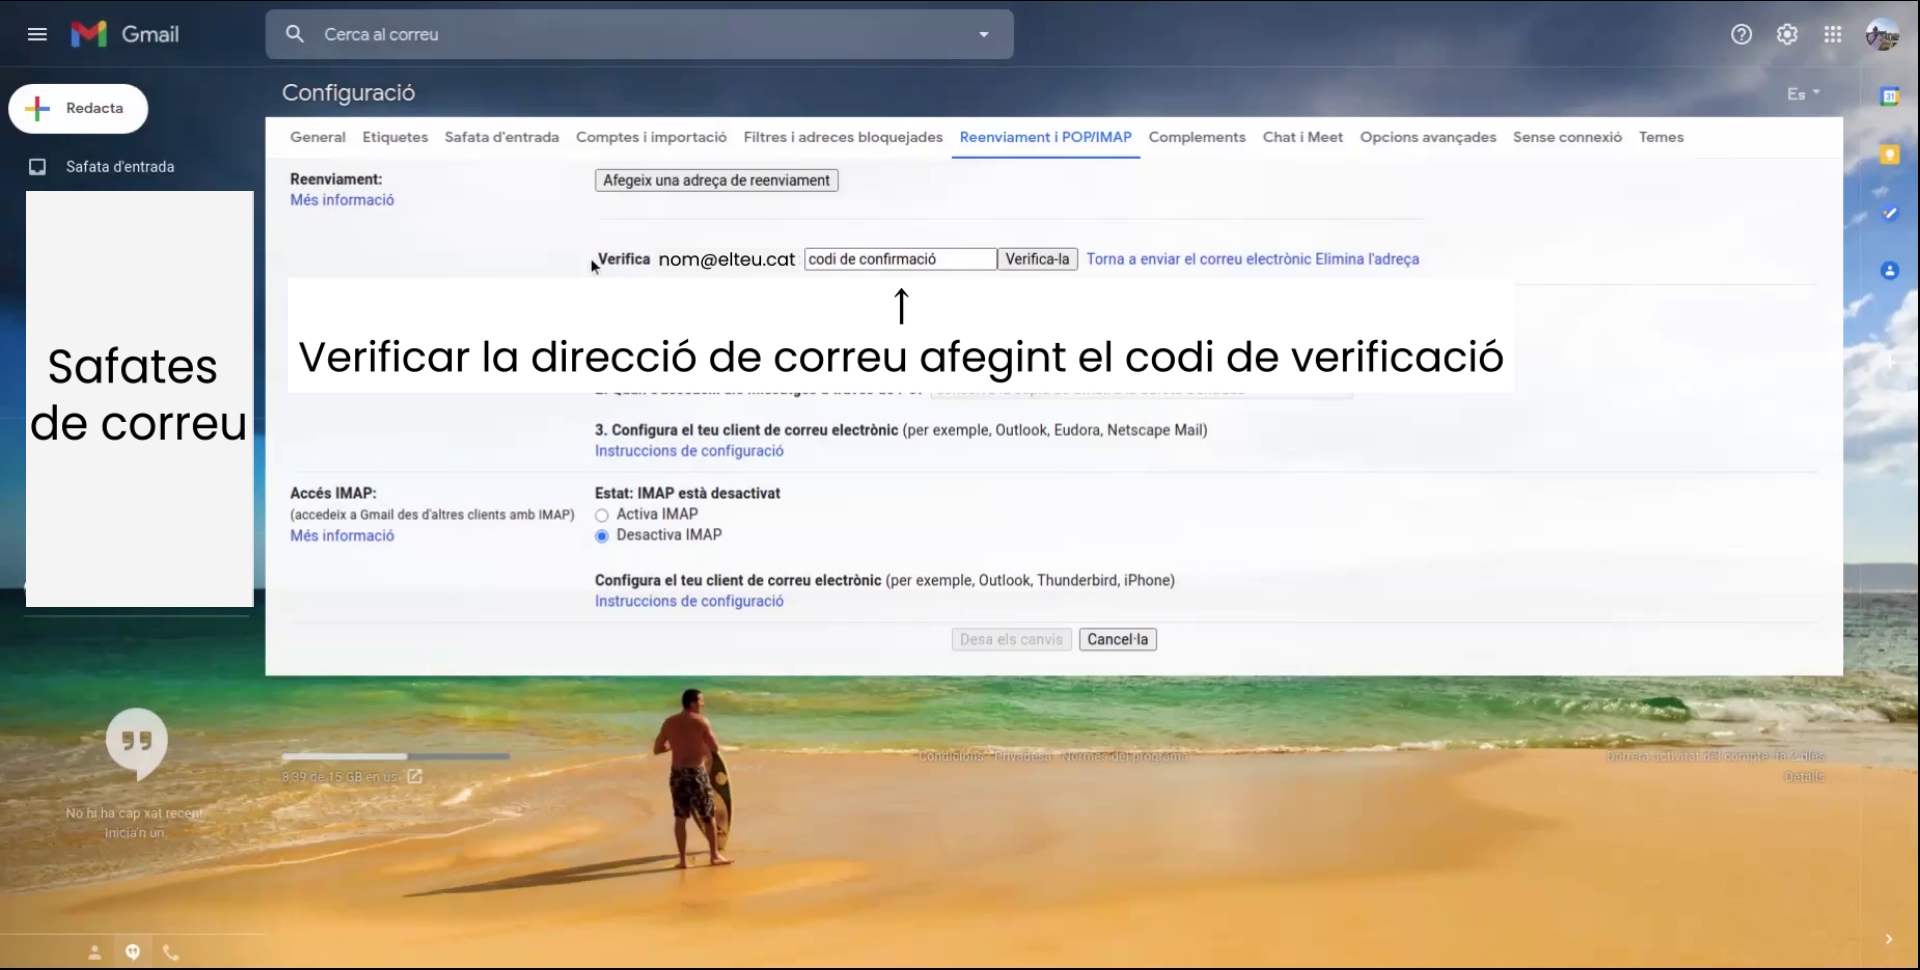Switch to the General tab
Image resolution: width=1920 pixels, height=970 pixels.
(318, 137)
